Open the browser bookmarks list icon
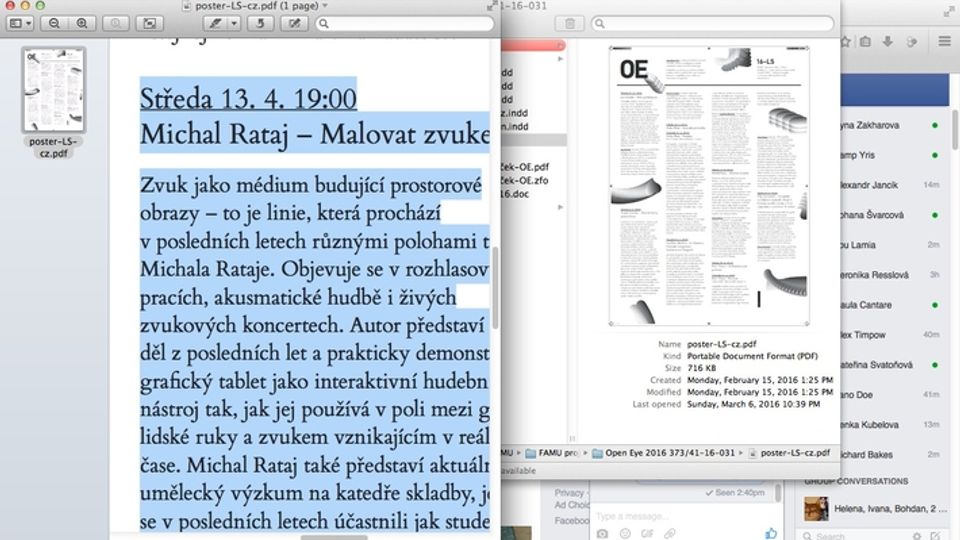The width and height of the screenshot is (960, 540). tap(865, 42)
